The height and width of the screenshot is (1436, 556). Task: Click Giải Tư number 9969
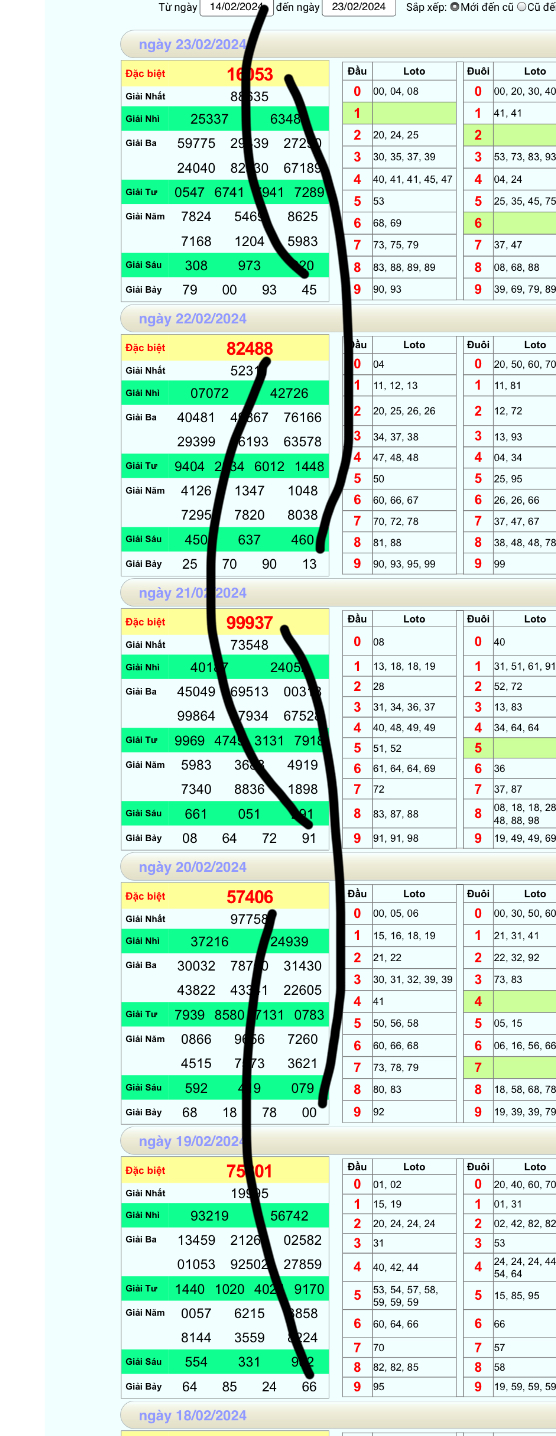pos(189,740)
